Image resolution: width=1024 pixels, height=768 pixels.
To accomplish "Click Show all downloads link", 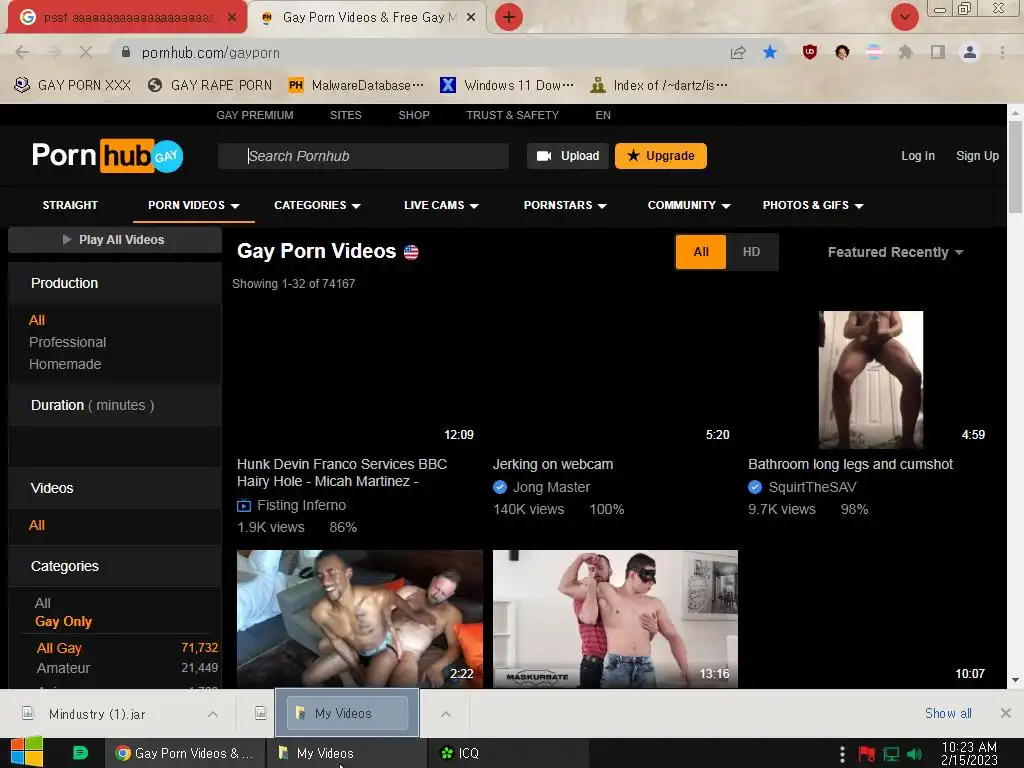I will 948,713.
